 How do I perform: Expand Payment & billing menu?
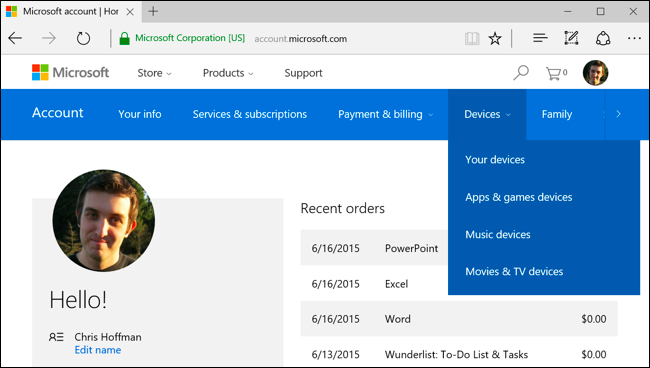[386, 114]
